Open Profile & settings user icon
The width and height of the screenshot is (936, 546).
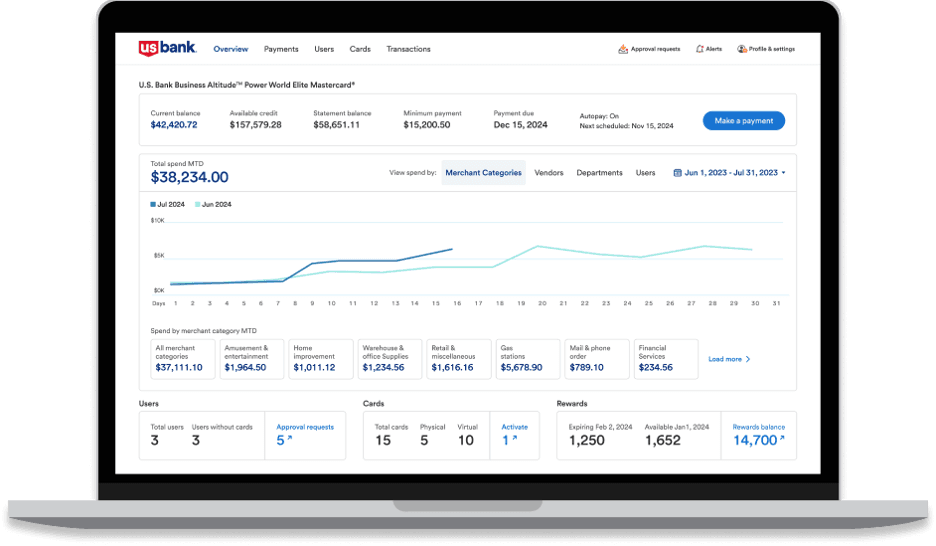(742, 49)
